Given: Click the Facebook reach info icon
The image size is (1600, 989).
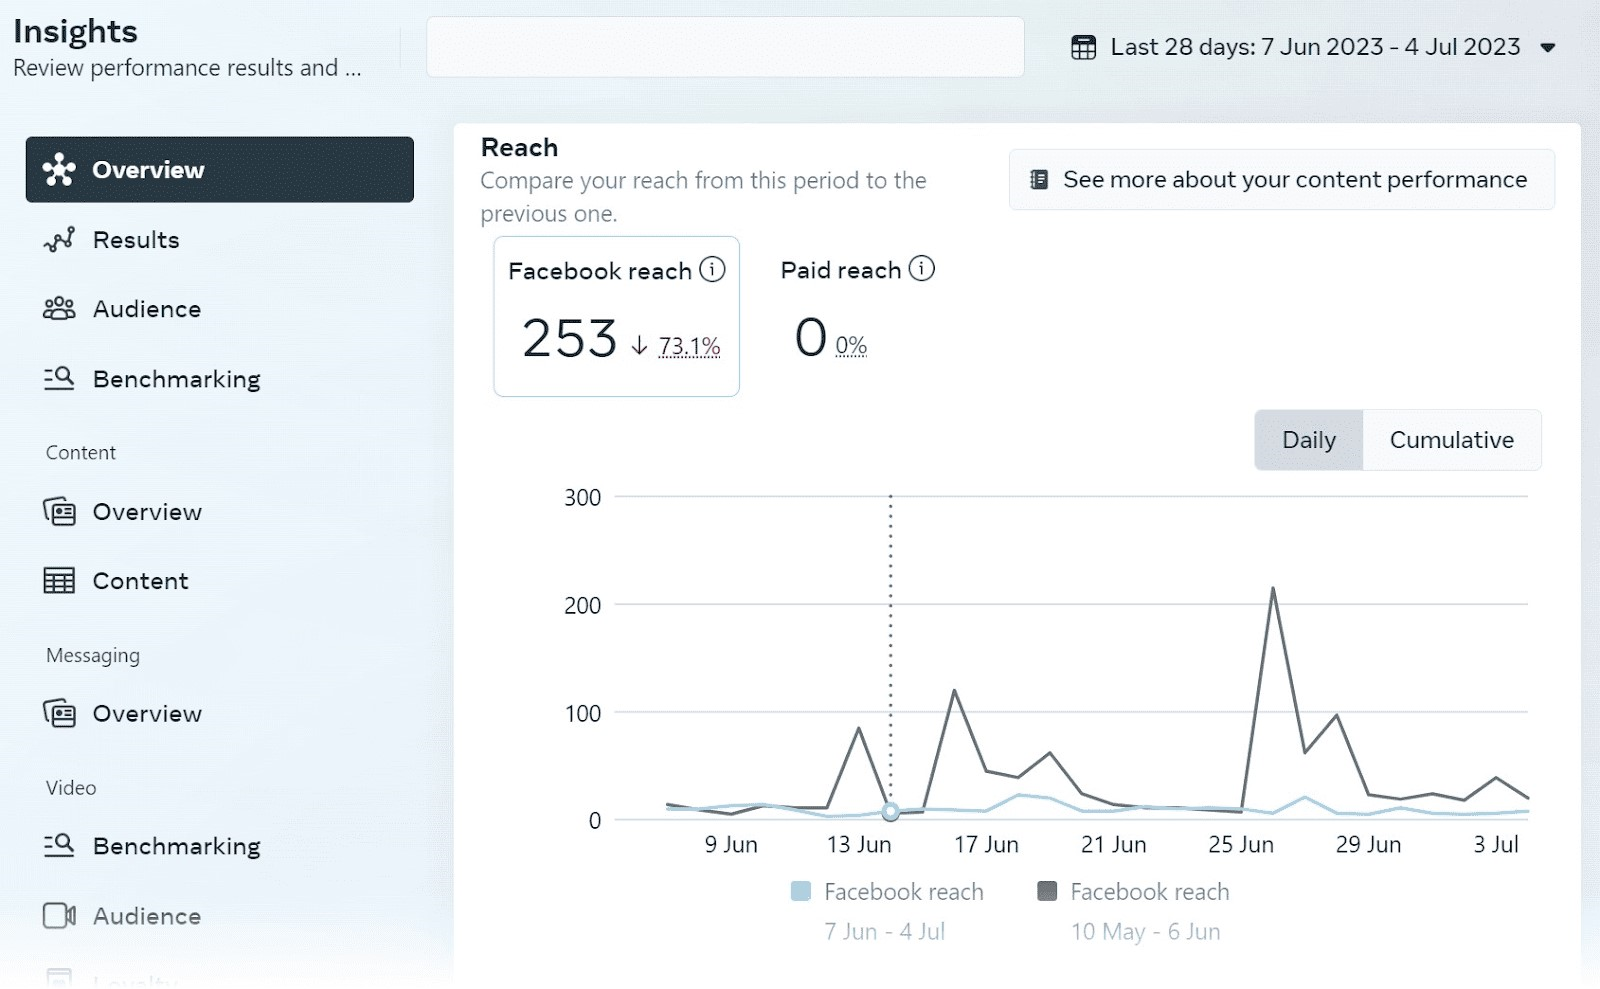Looking at the screenshot, I should tap(711, 269).
